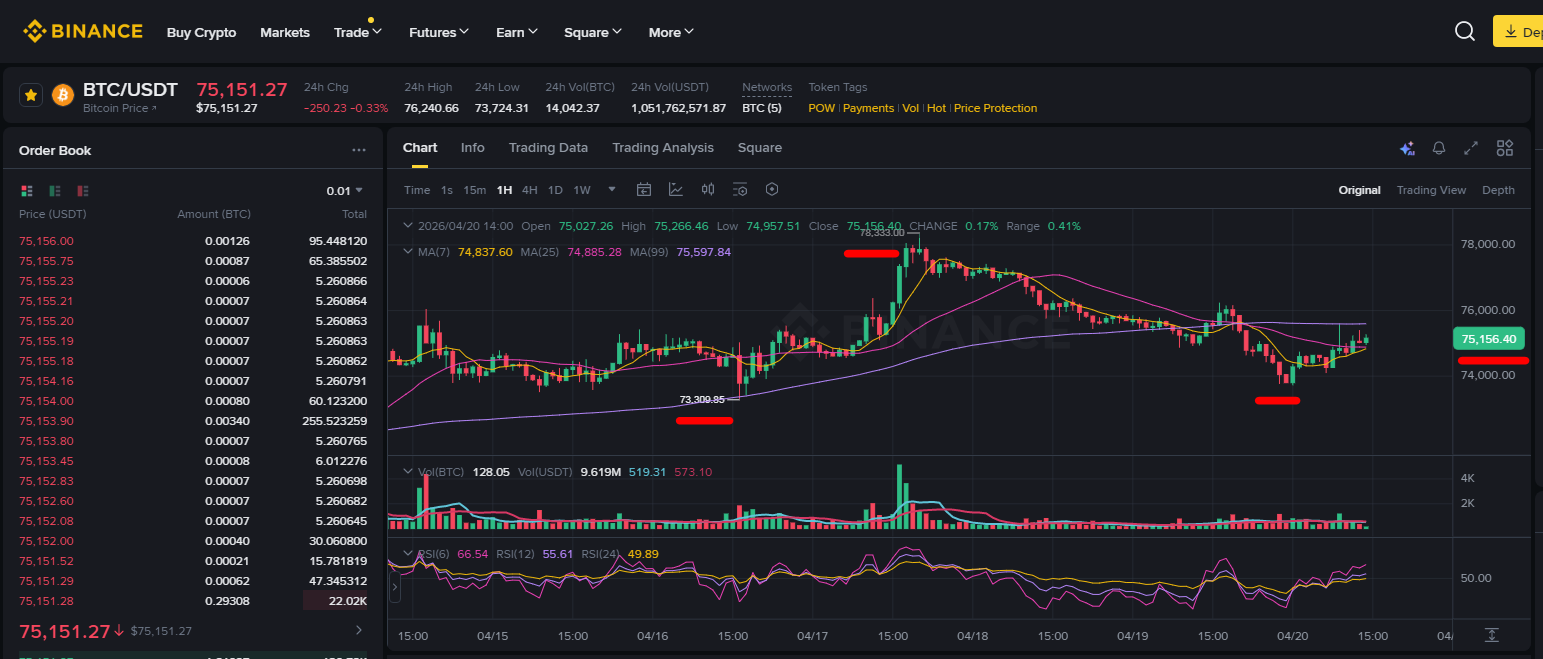Open the Trading Analysis tab

663,148
